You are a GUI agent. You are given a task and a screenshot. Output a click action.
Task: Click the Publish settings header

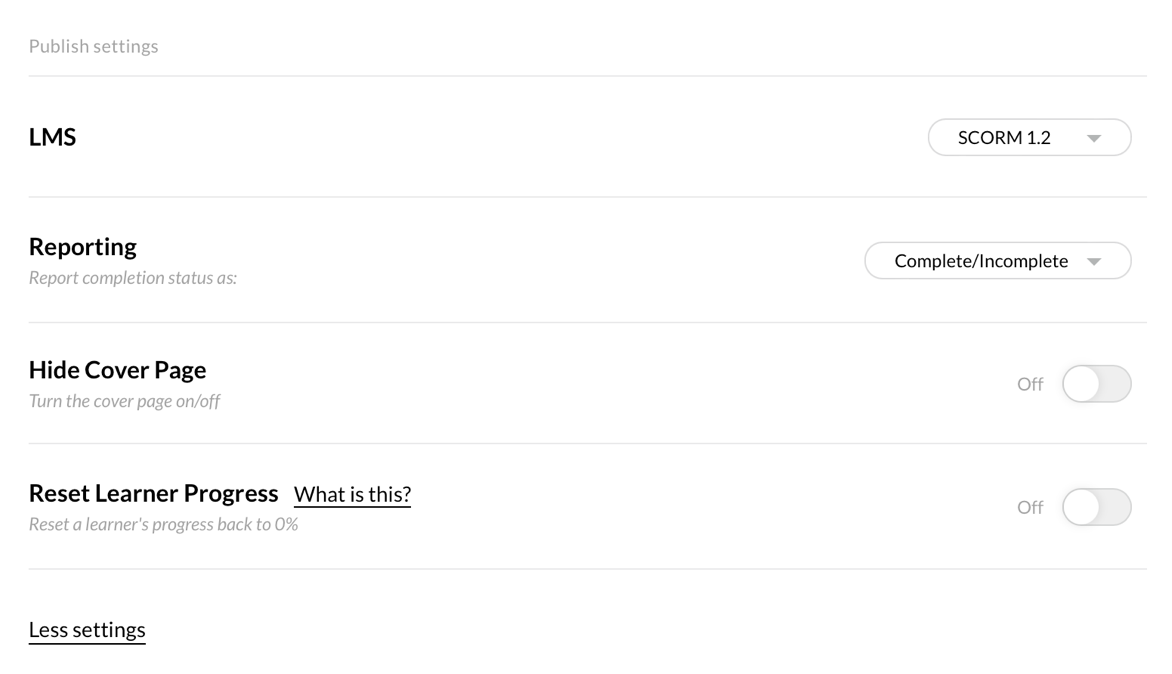[93, 45]
